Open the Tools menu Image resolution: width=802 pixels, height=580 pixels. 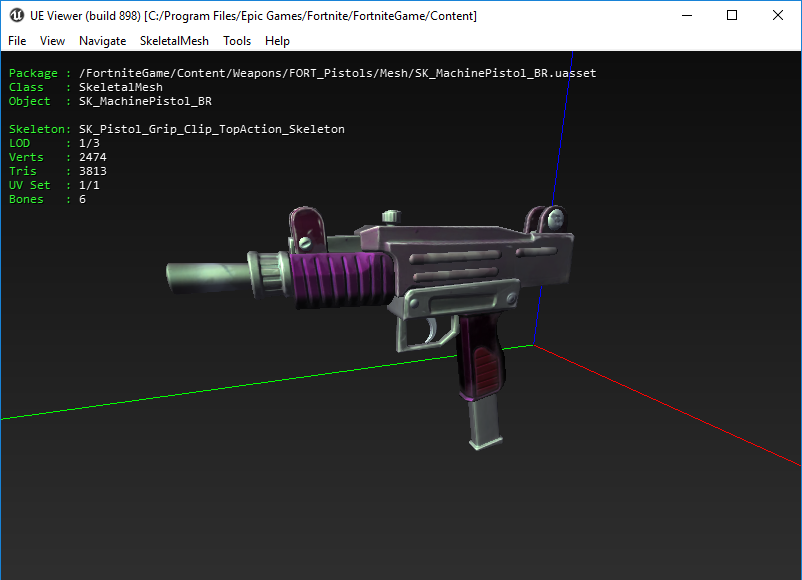(237, 41)
